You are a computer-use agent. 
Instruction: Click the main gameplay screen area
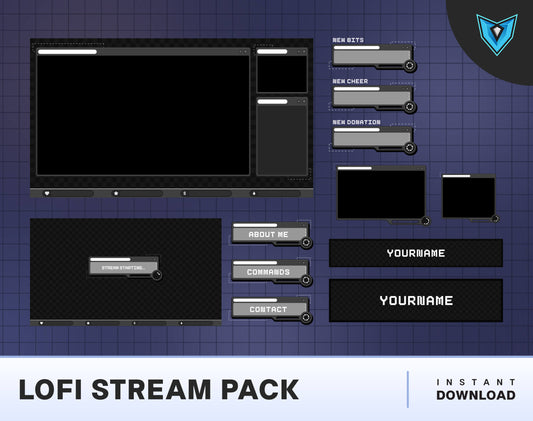coord(143,115)
